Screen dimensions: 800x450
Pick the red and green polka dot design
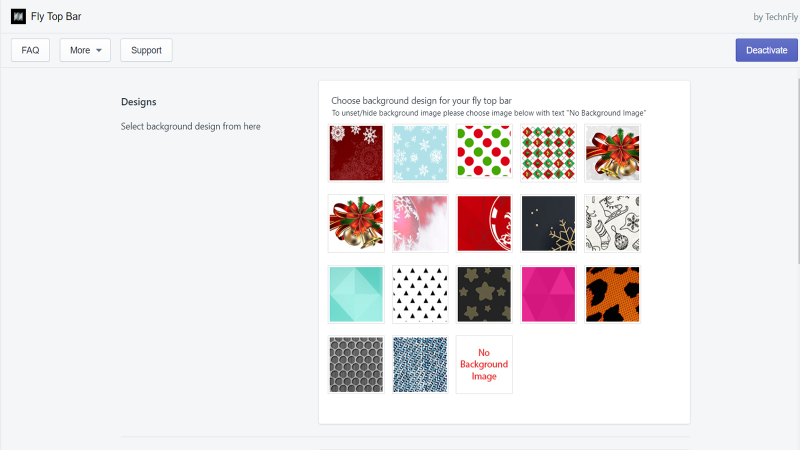tap(484, 152)
